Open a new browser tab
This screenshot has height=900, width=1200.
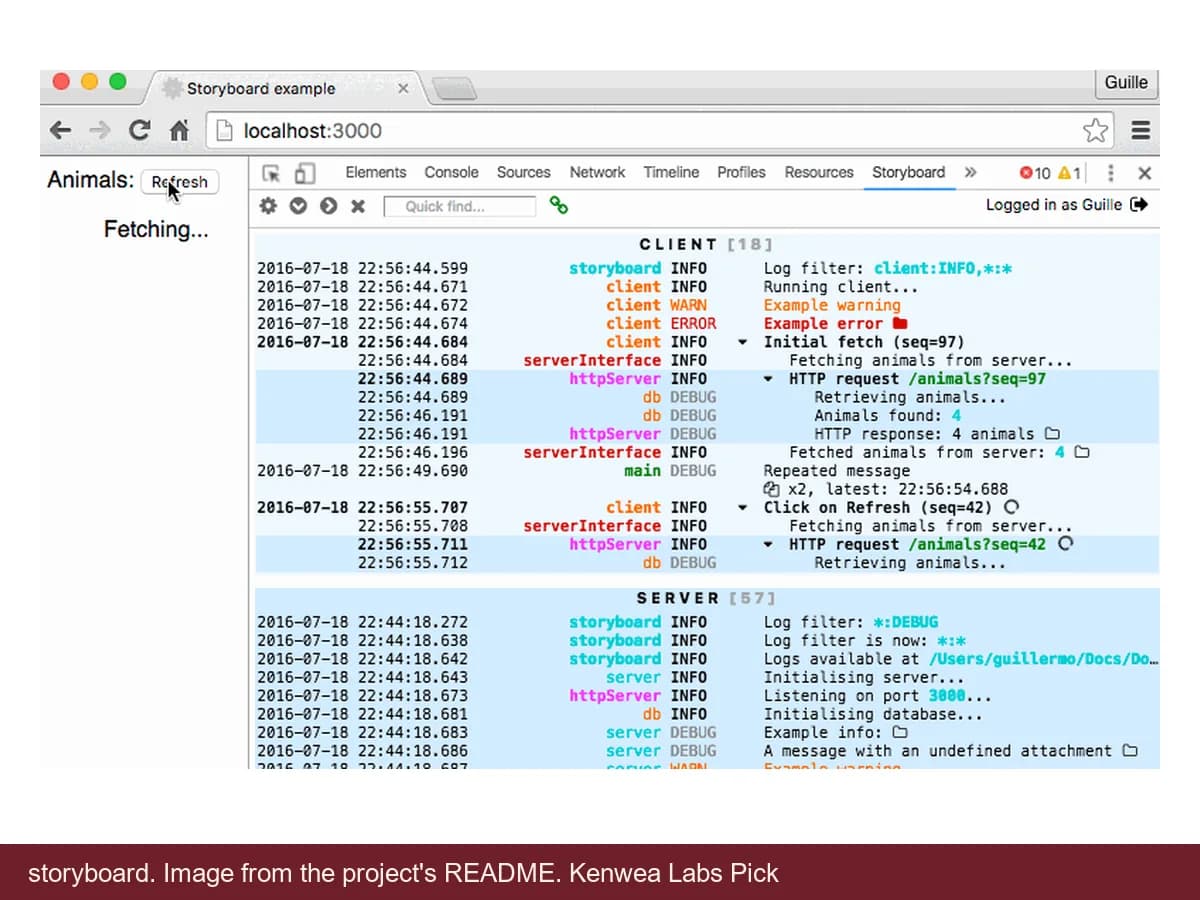453,90
